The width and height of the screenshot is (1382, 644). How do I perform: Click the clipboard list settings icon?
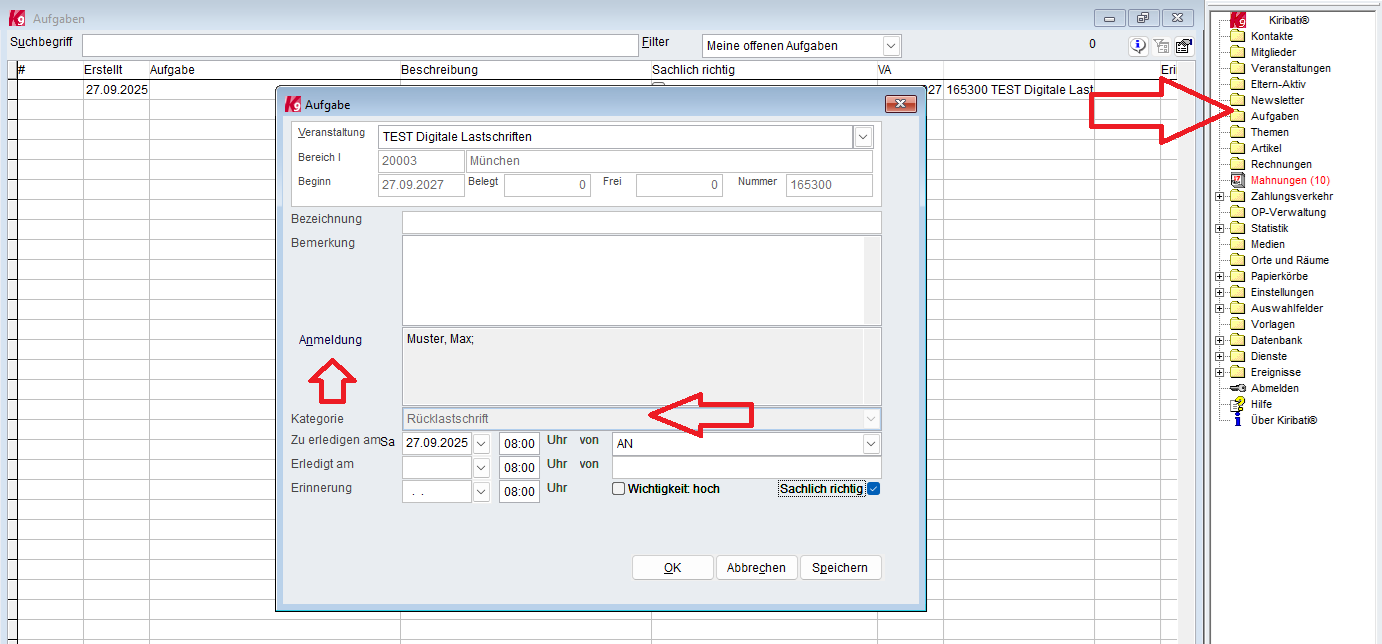click(x=1183, y=45)
